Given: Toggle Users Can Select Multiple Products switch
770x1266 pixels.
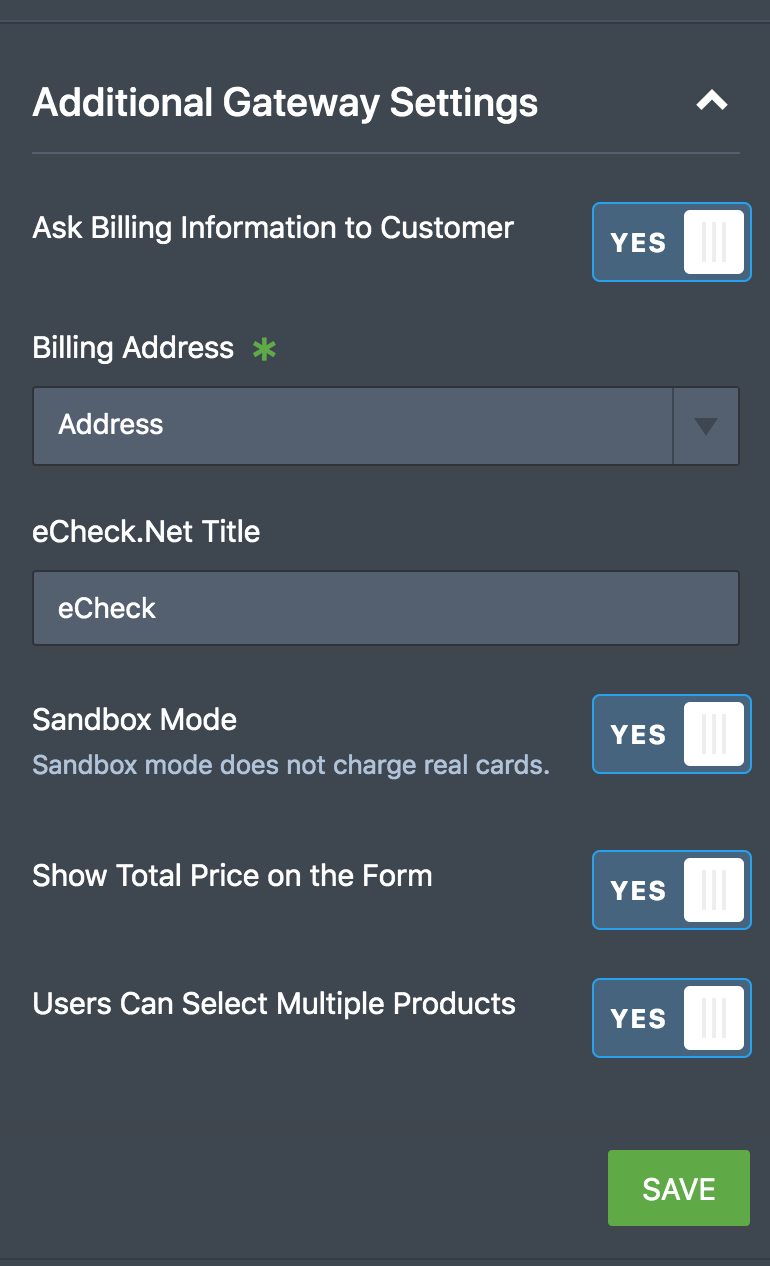Looking at the screenshot, I should pos(672,1018).
